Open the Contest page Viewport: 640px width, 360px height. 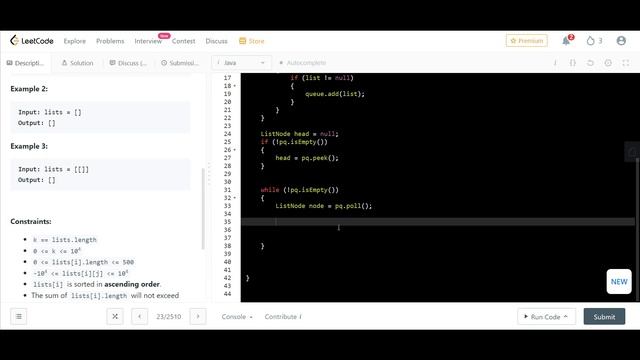(184, 41)
